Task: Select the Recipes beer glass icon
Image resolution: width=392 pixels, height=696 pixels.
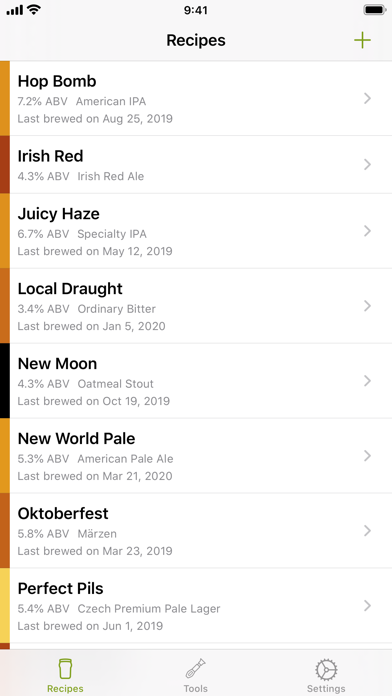Action: coord(65,669)
